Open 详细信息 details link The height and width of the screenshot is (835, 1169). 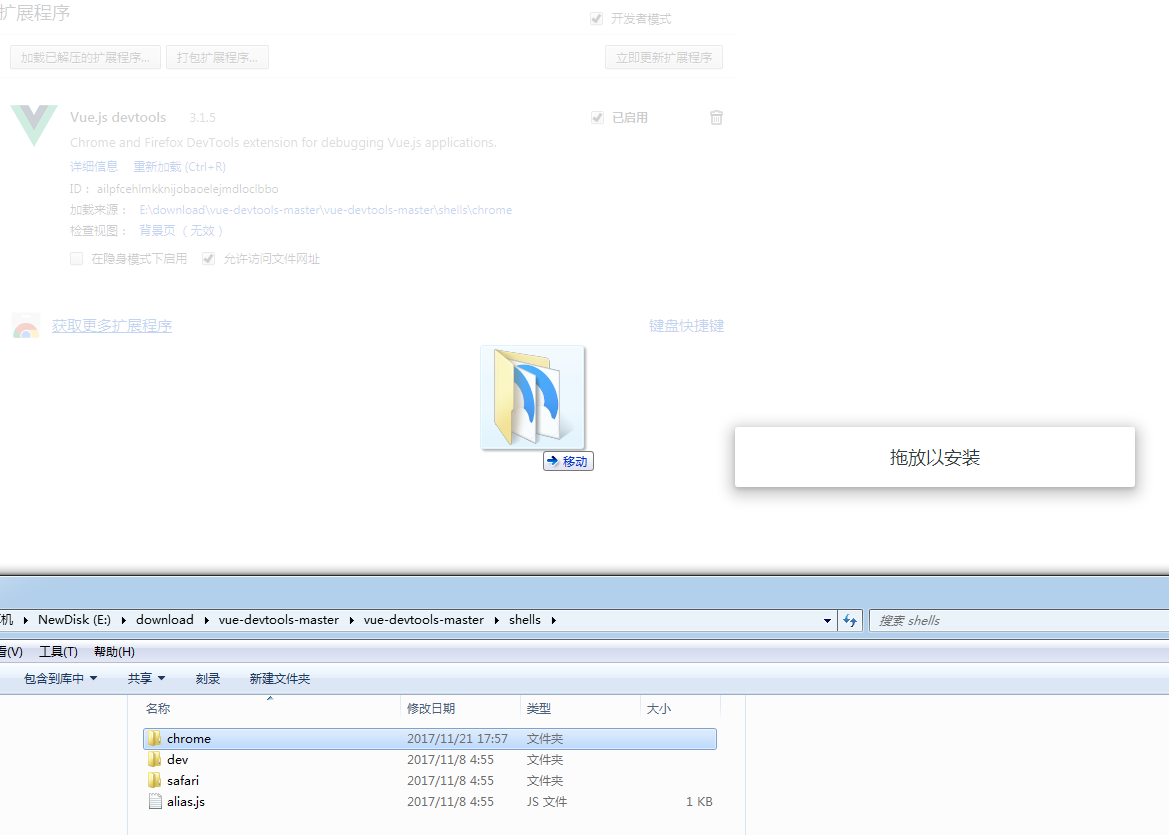(94, 166)
